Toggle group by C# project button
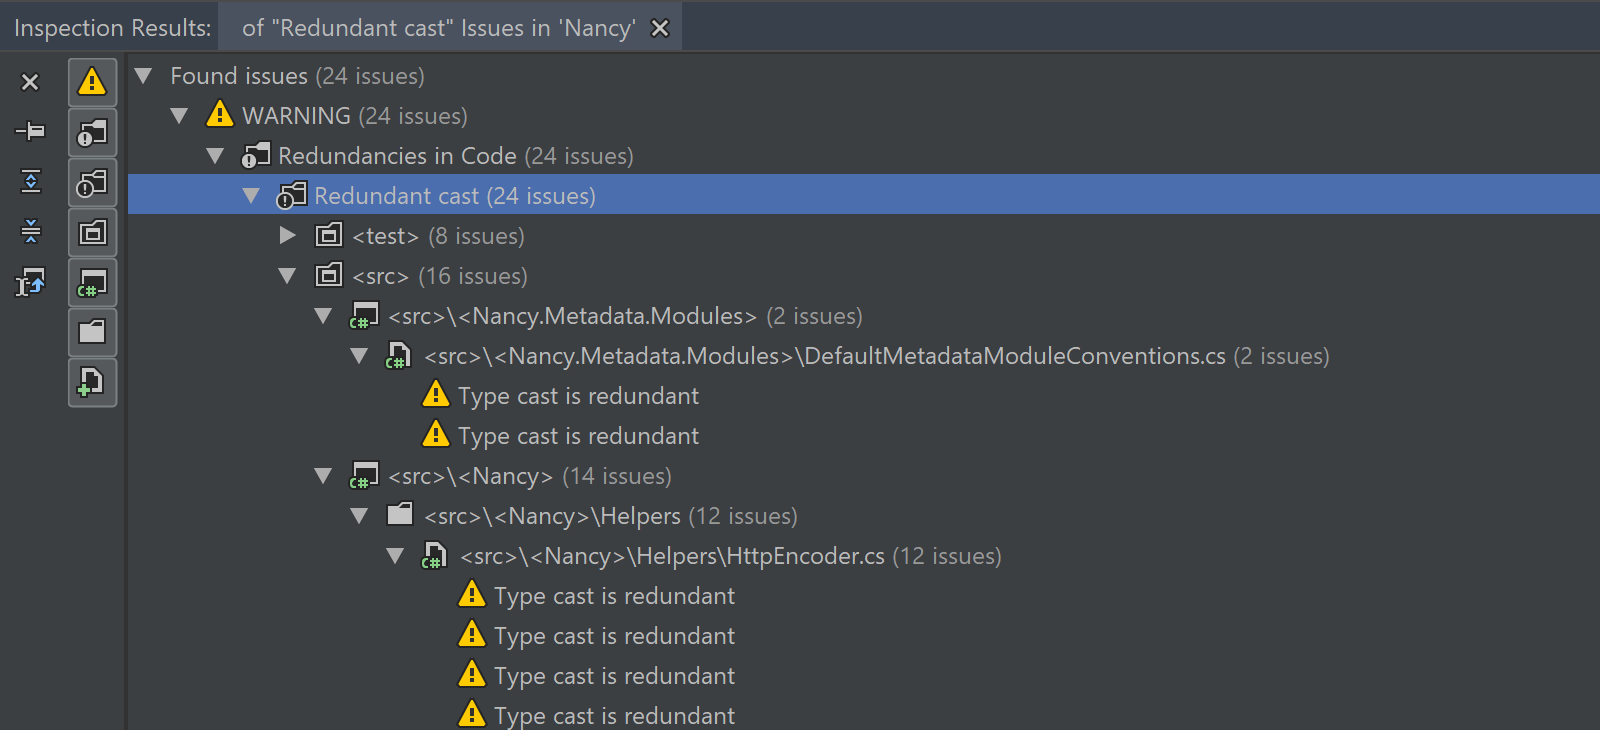Image resolution: width=1600 pixels, height=730 pixels. tap(92, 282)
